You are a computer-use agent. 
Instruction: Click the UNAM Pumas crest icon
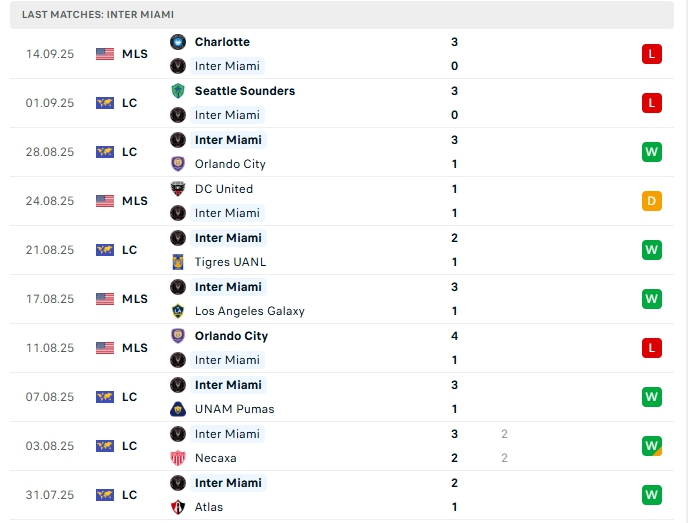pyautogui.click(x=178, y=409)
